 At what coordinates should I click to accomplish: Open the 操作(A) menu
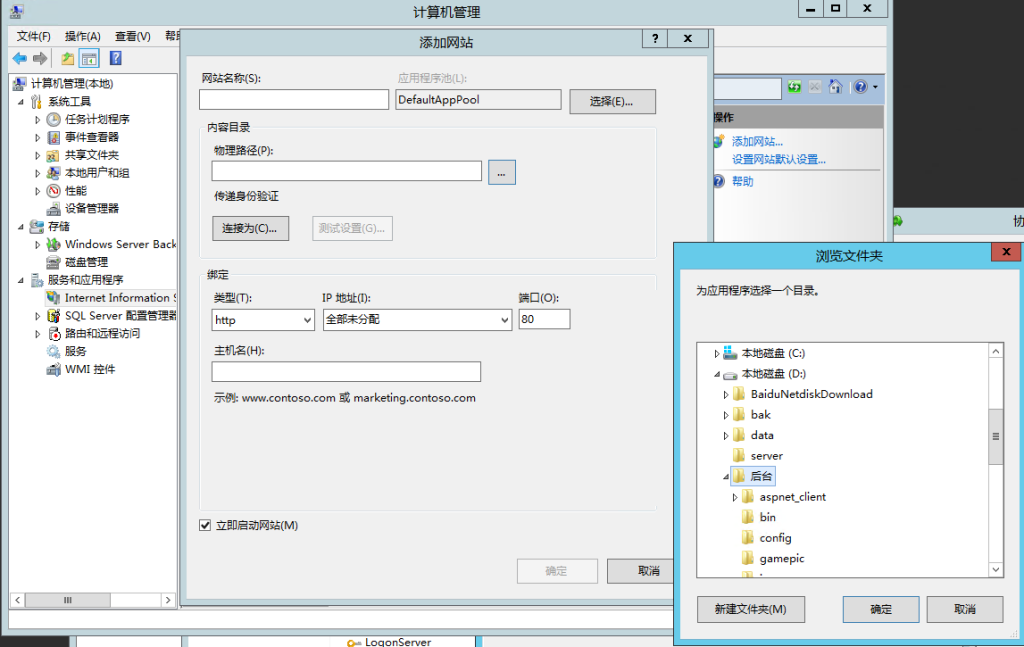click(82, 36)
